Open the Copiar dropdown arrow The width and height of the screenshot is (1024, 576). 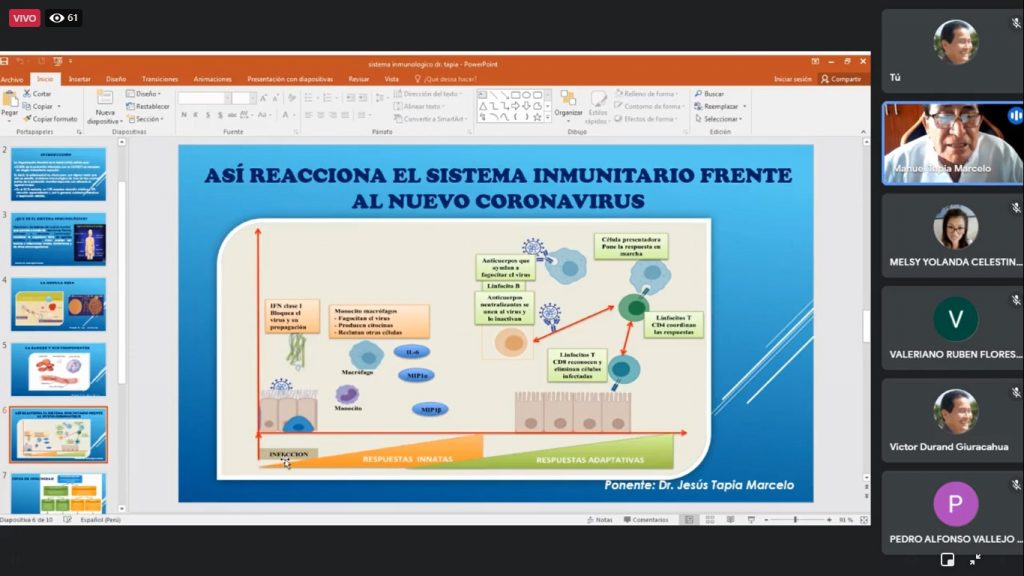point(59,106)
